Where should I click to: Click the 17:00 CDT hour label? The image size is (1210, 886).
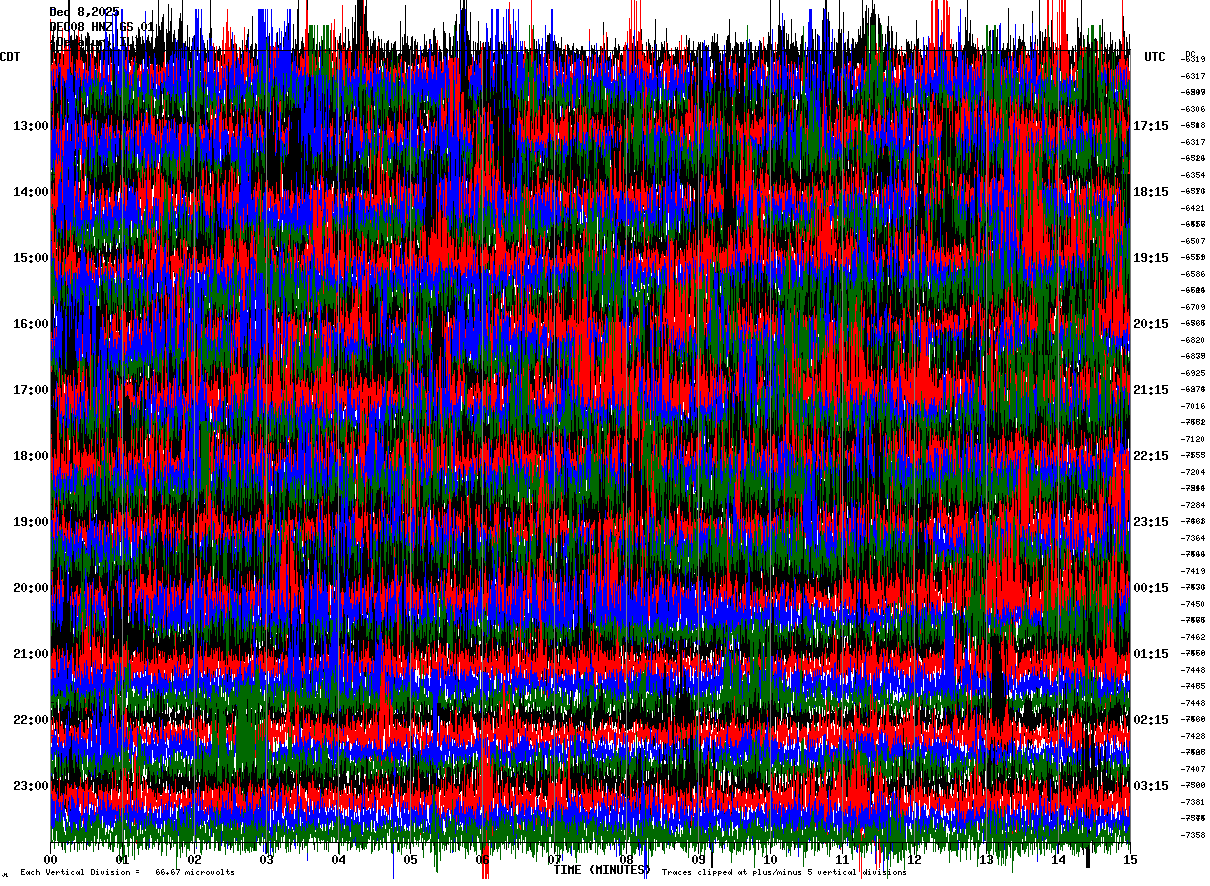click(x=31, y=390)
